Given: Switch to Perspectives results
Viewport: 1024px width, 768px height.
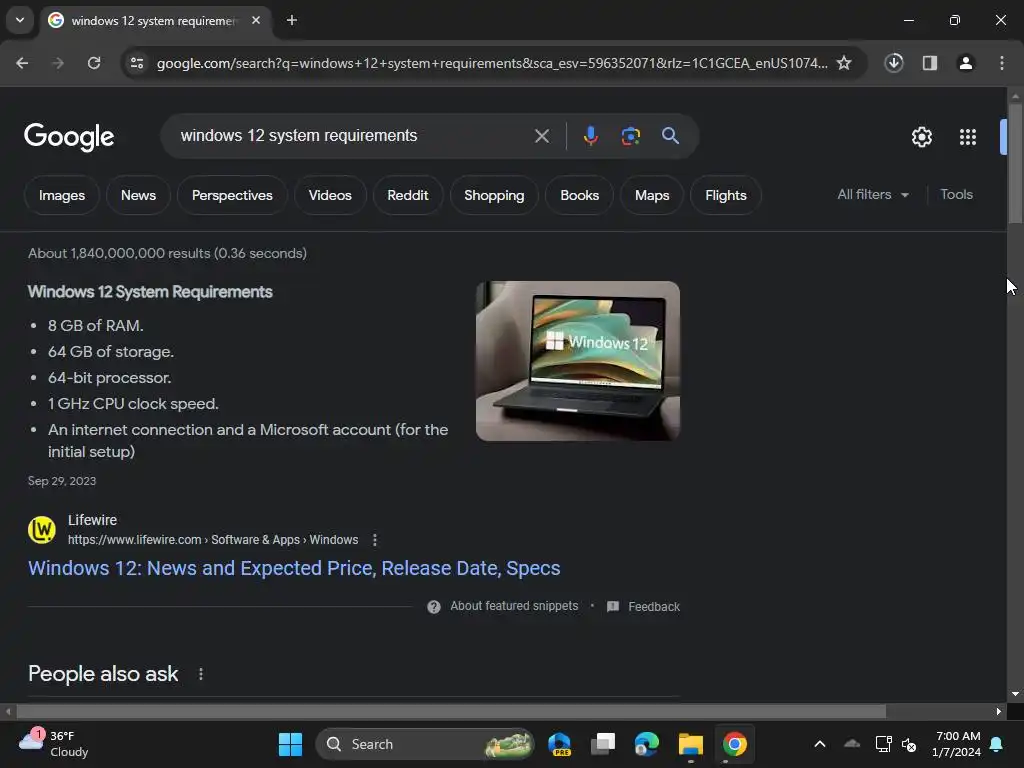Looking at the screenshot, I should [x=232, y=195].
